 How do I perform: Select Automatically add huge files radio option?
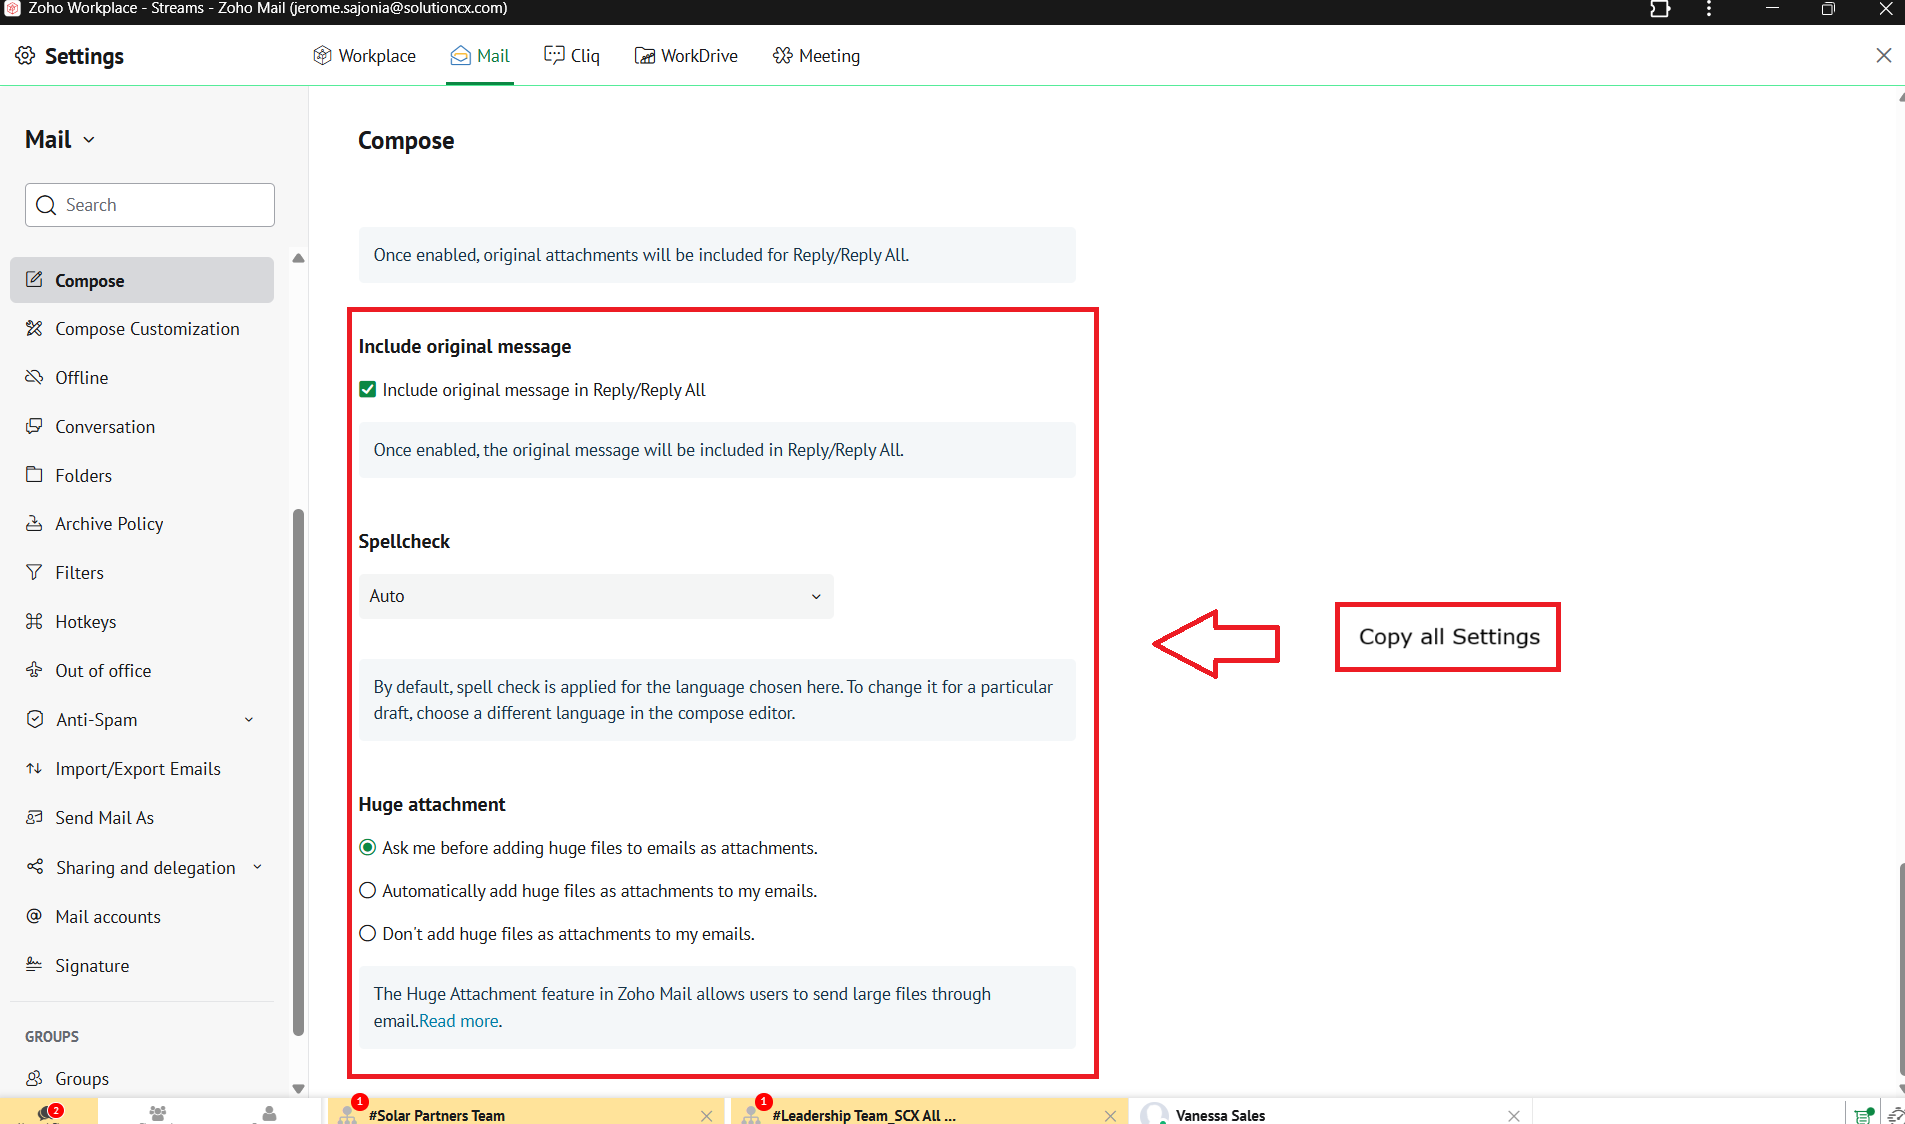coord(368,891)
